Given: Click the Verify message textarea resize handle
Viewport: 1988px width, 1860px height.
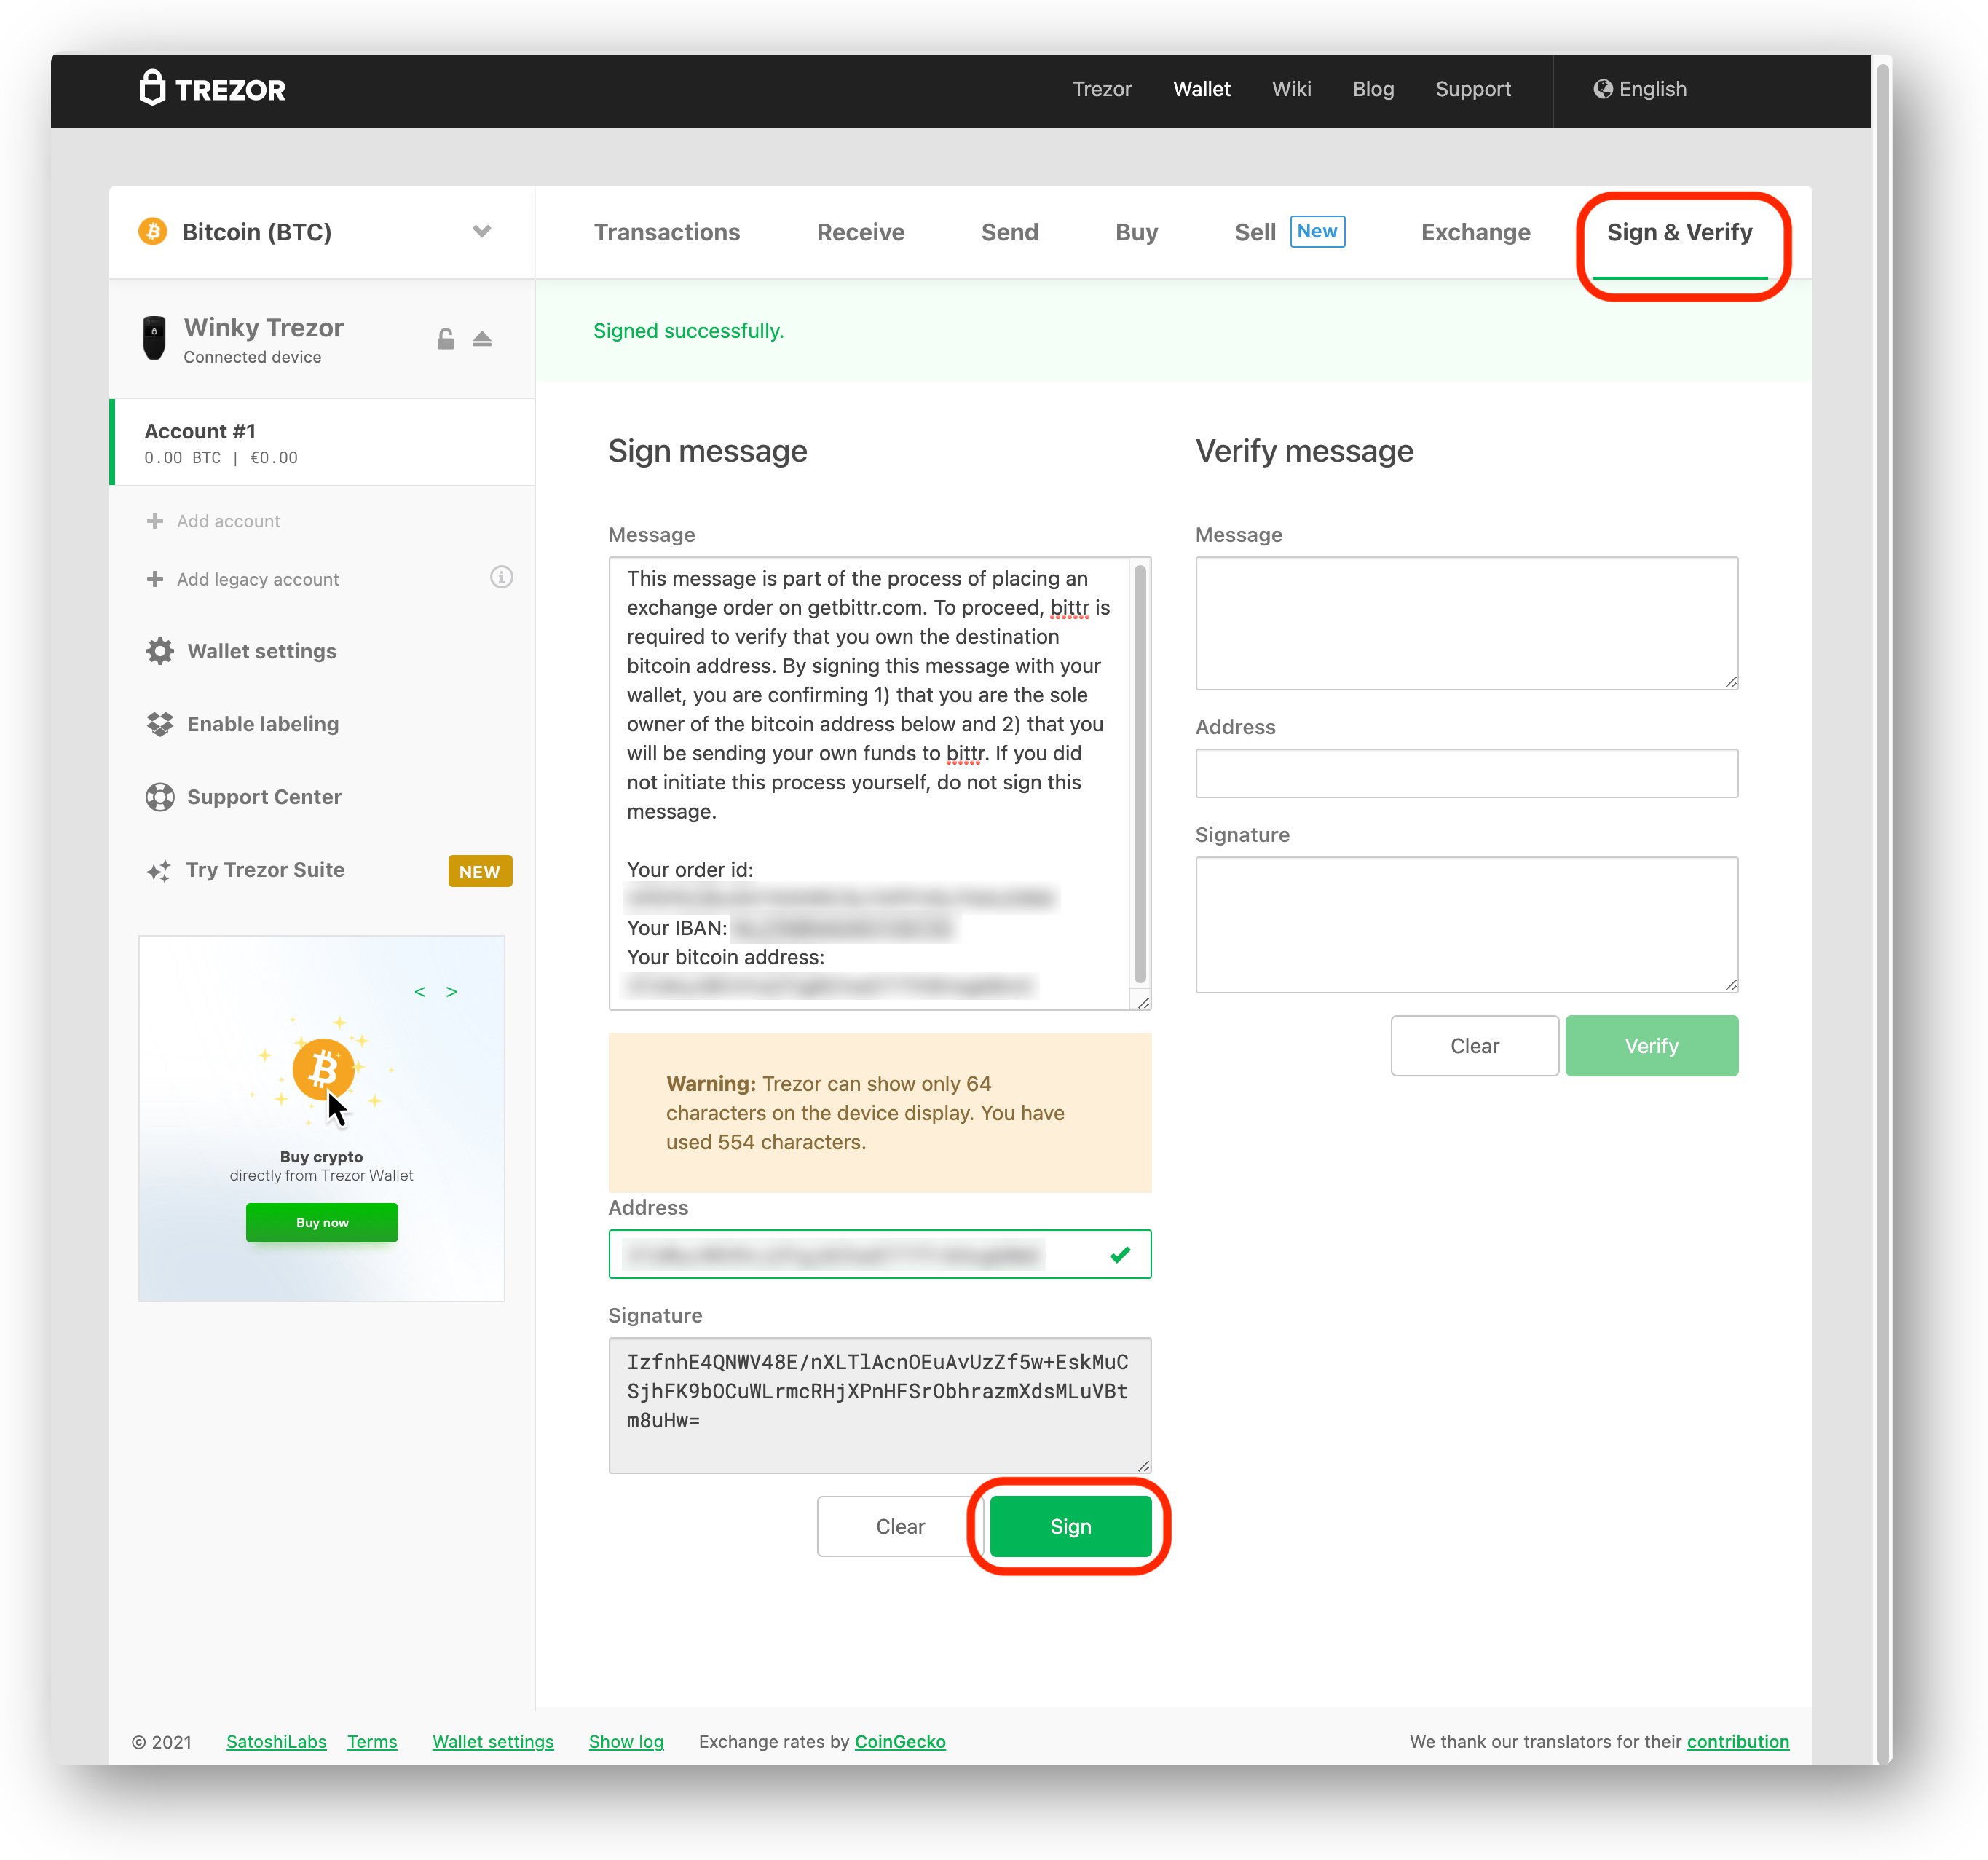Looking at the screenshot, I should 1730,681.
